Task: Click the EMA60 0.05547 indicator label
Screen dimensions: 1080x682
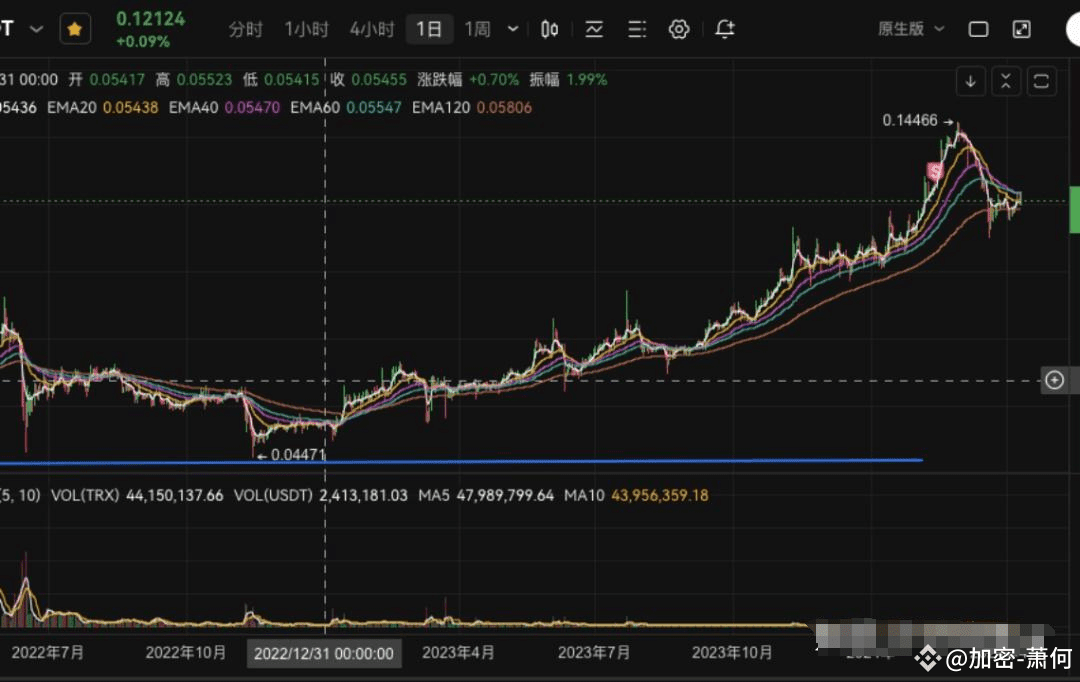Action: point(346,107)
